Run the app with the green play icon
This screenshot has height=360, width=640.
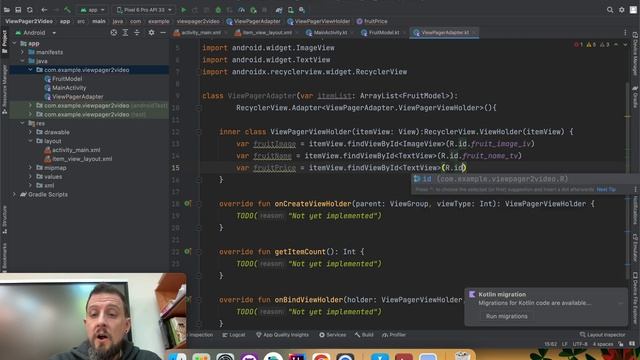[x=184, y=10]
